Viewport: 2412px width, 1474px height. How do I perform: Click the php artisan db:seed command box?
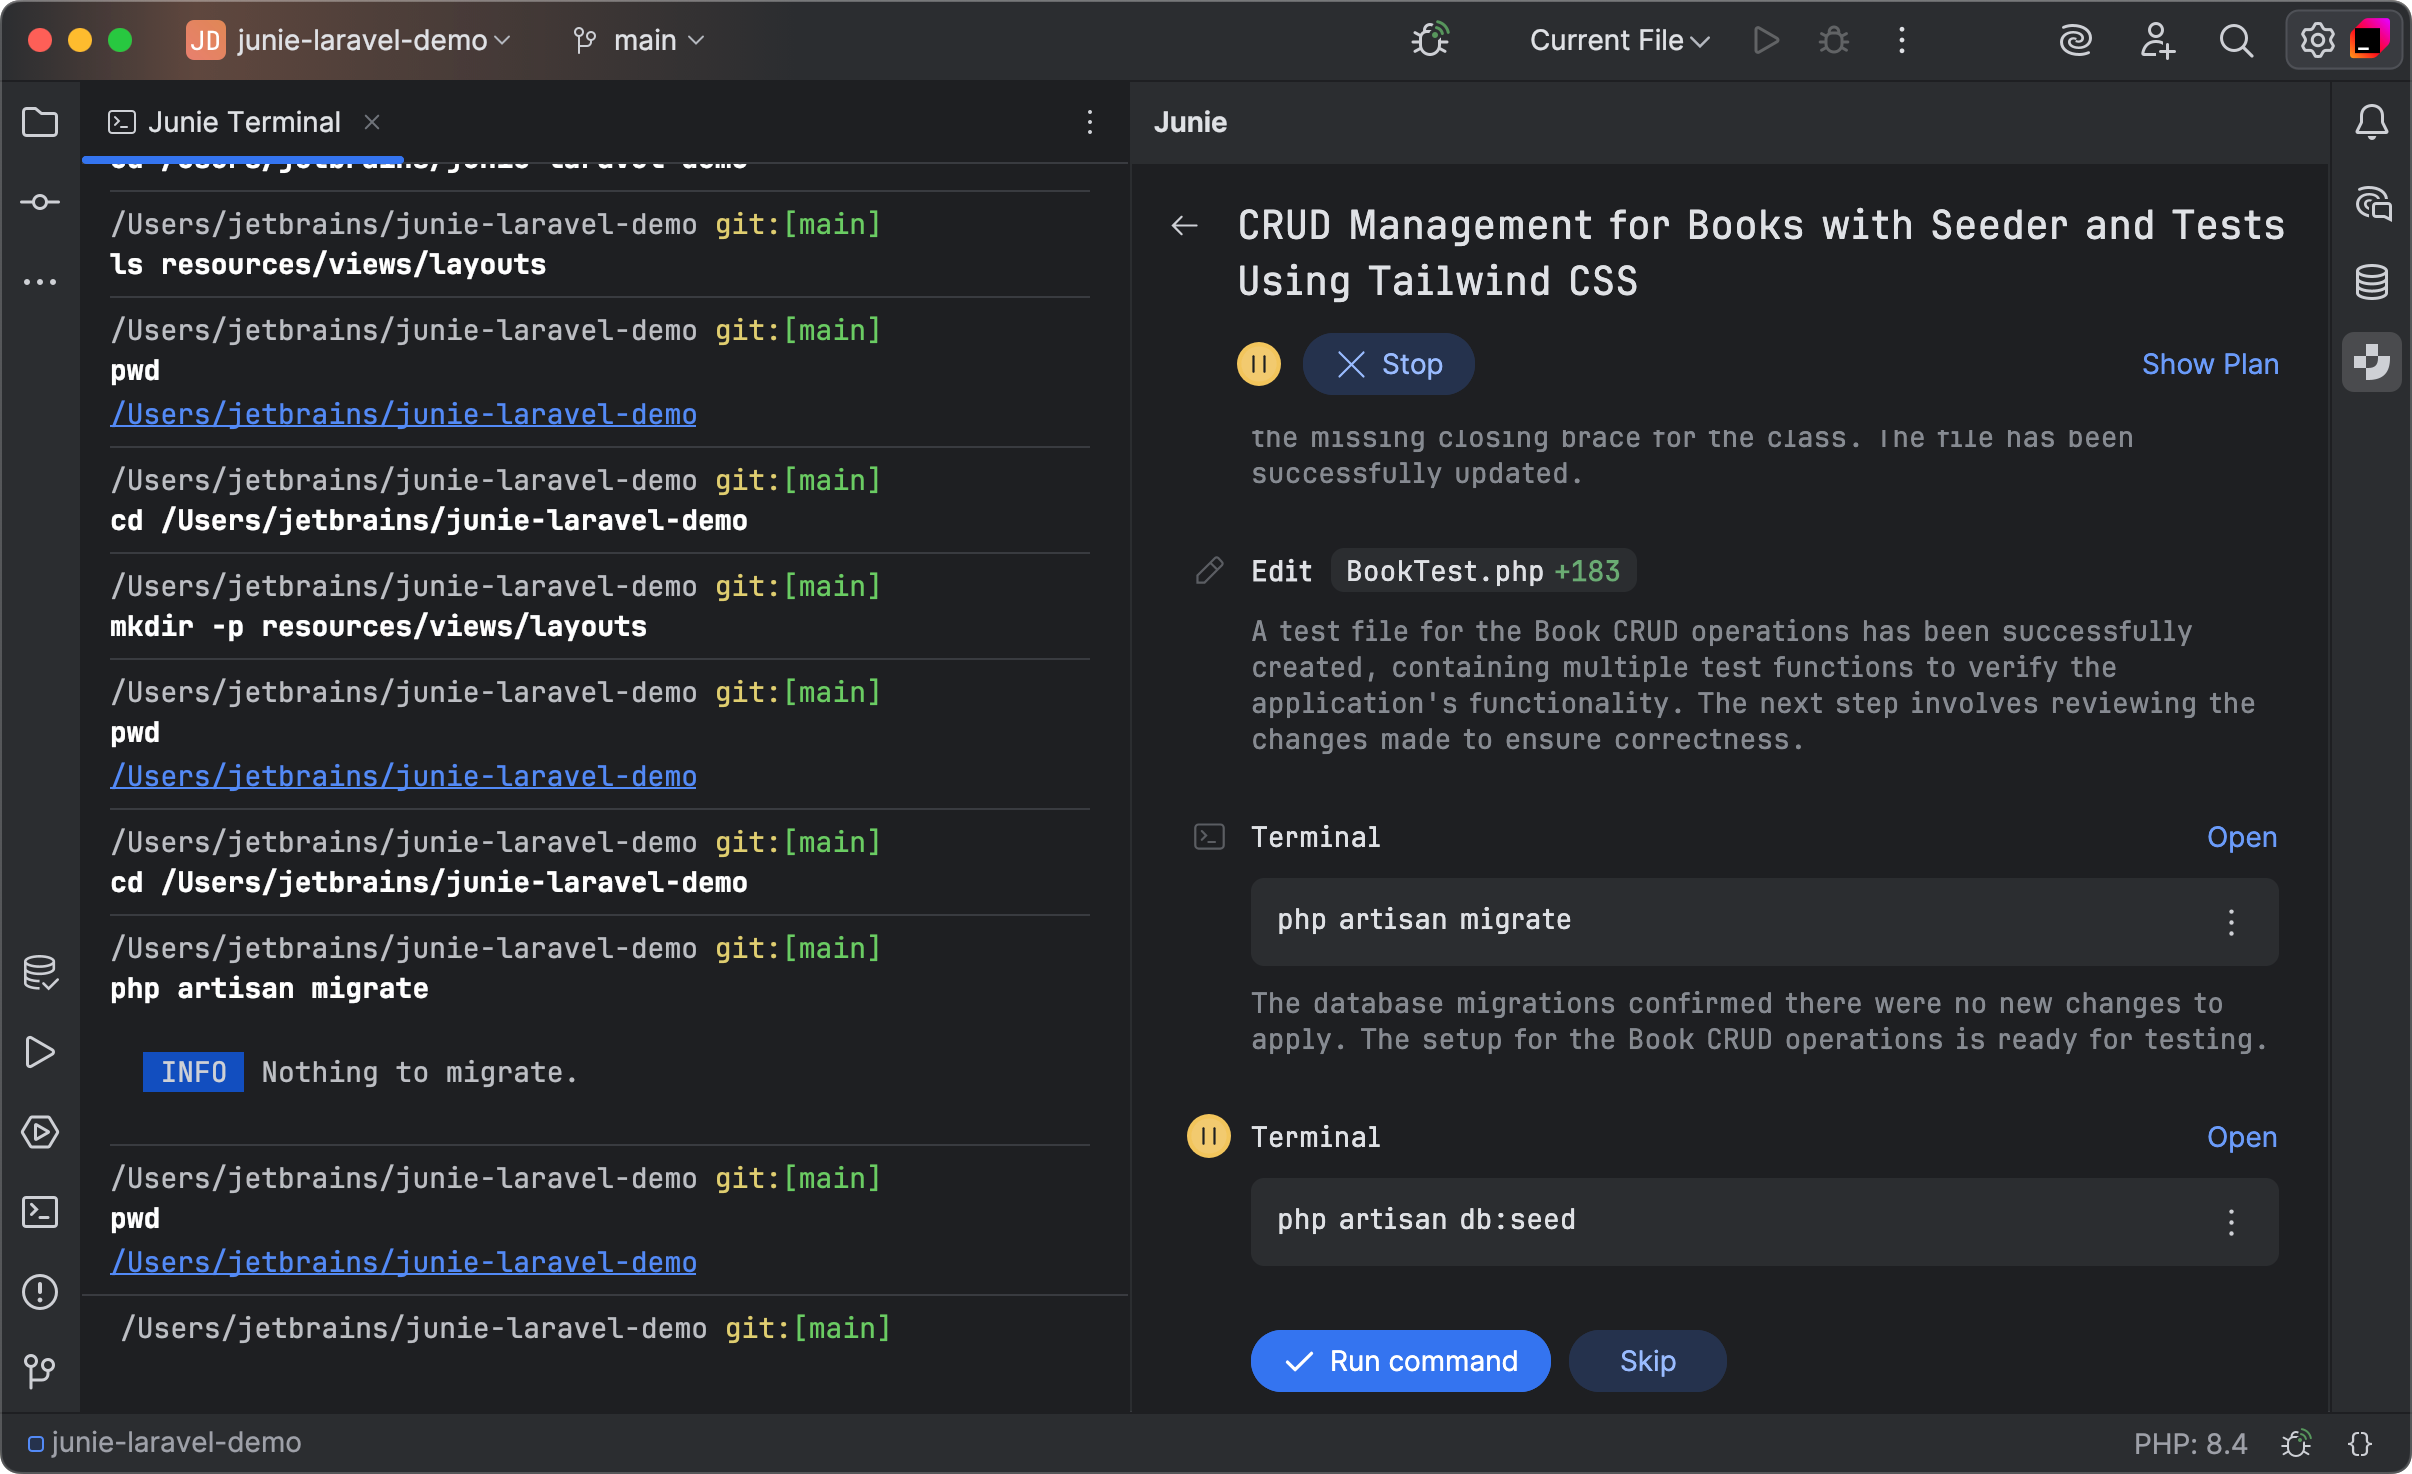[1764, 1222]
